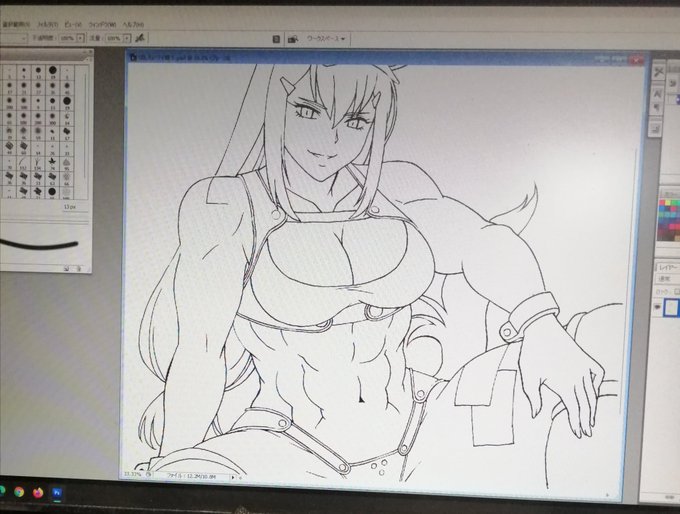Select the layer thumbnail in Layers panel

pos(671,307)
